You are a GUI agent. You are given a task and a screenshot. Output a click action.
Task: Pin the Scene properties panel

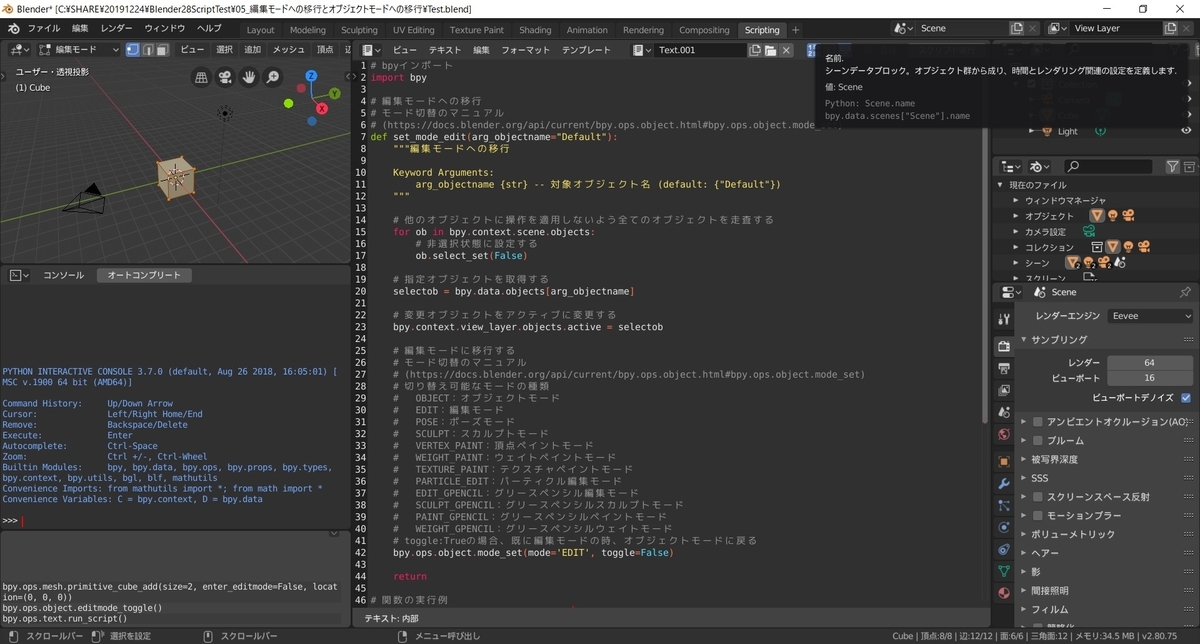click(1185, 292)
